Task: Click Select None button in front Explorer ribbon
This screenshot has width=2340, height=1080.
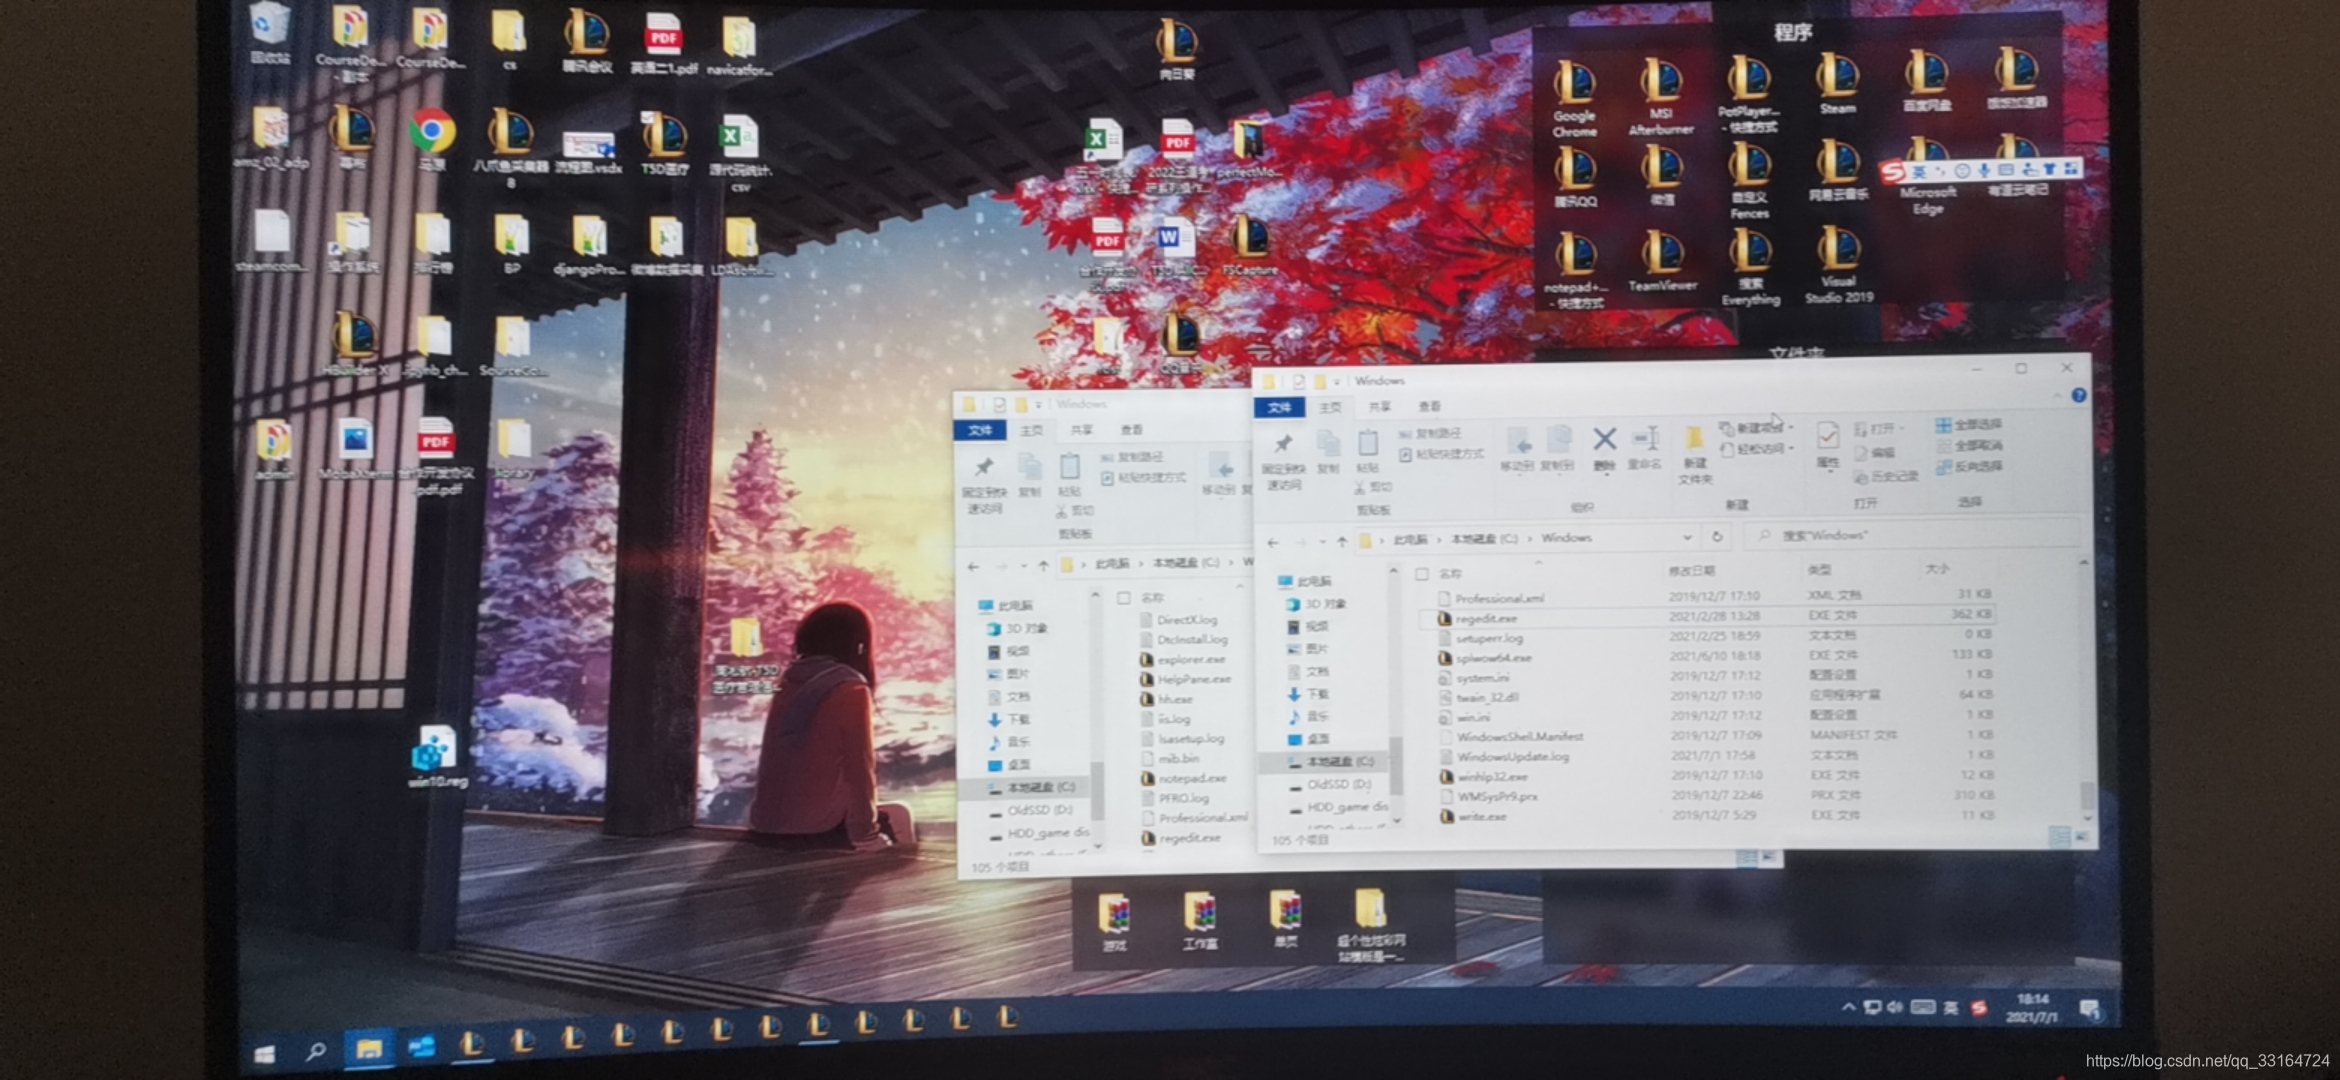Action: pos(1968,445)
